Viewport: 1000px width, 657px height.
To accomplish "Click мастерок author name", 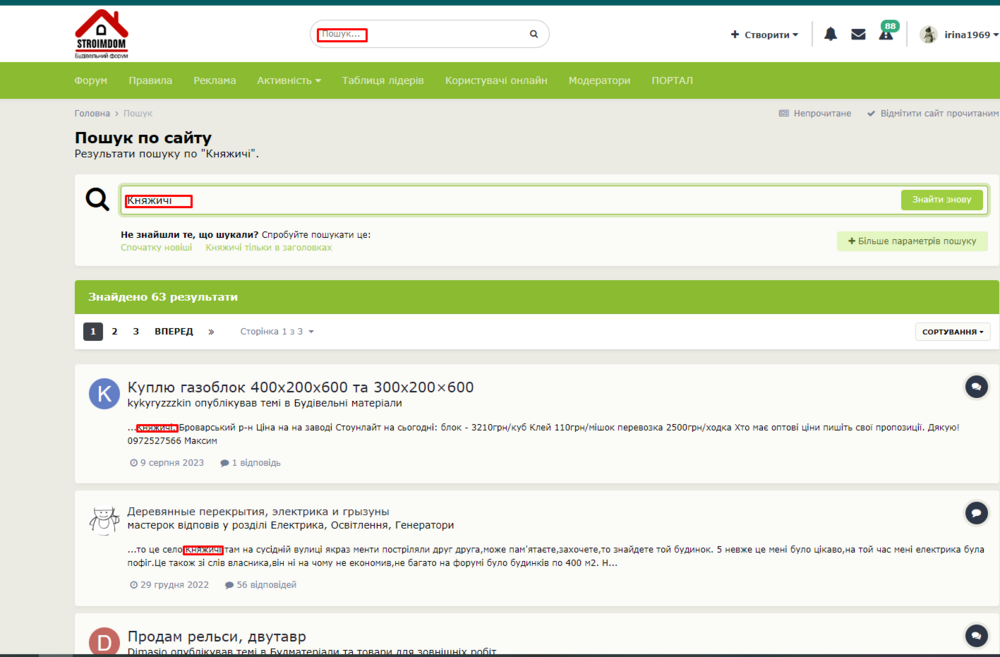I will 151,525.
